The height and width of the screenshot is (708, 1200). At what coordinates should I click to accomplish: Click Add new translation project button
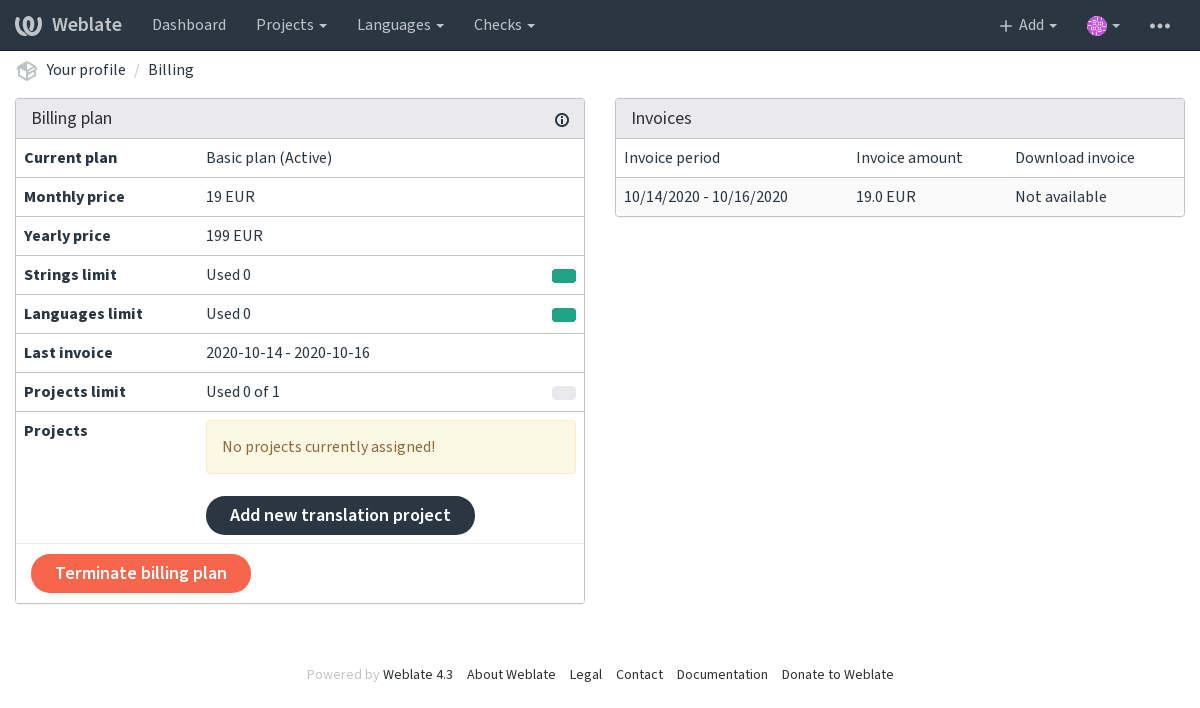pyautogui.click(x=340, y=515)
